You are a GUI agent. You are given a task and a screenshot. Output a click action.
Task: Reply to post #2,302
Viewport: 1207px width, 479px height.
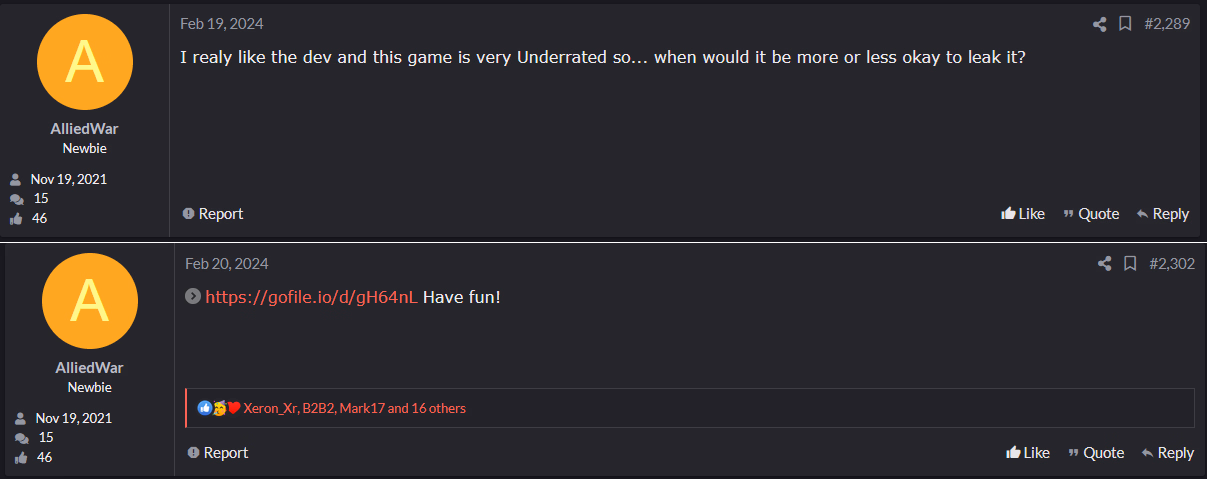(1168, 453)
